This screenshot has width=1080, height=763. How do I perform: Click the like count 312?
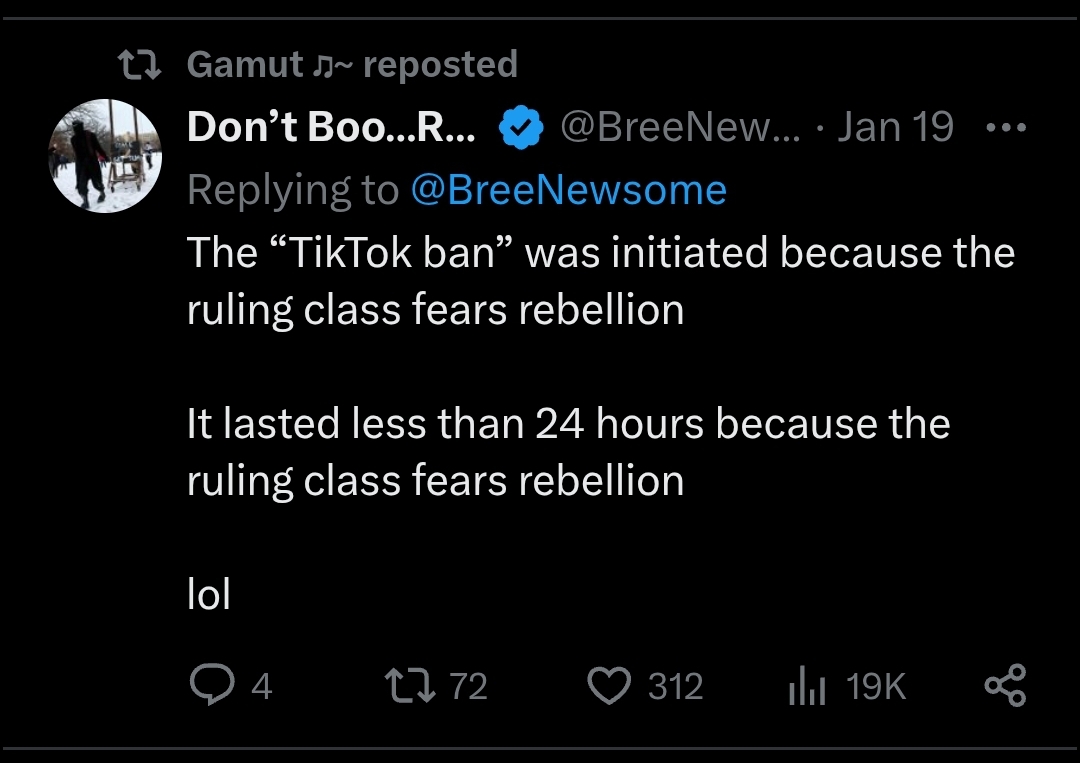(675, 687)
